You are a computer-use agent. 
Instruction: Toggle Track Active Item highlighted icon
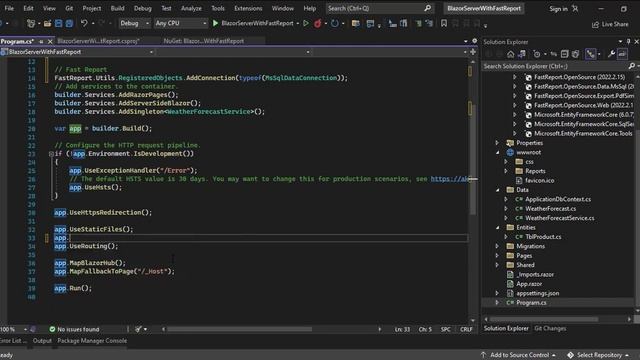[x=591, y=54]
